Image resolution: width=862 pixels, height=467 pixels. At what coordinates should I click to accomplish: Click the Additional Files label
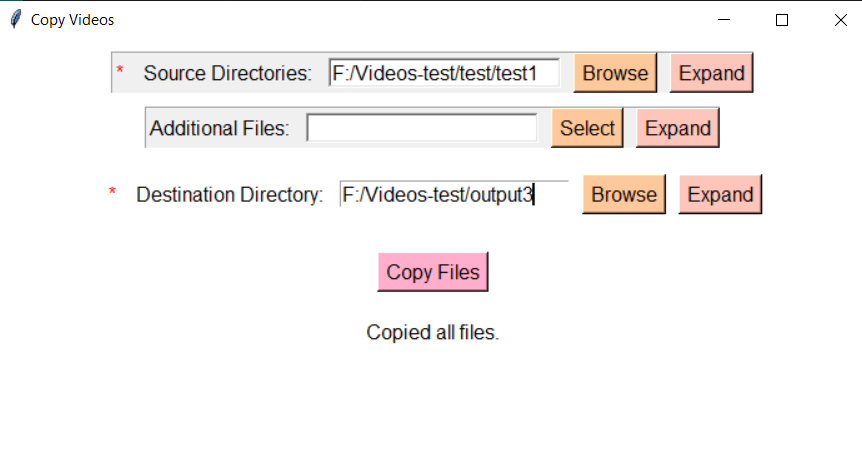coord(219,128)
